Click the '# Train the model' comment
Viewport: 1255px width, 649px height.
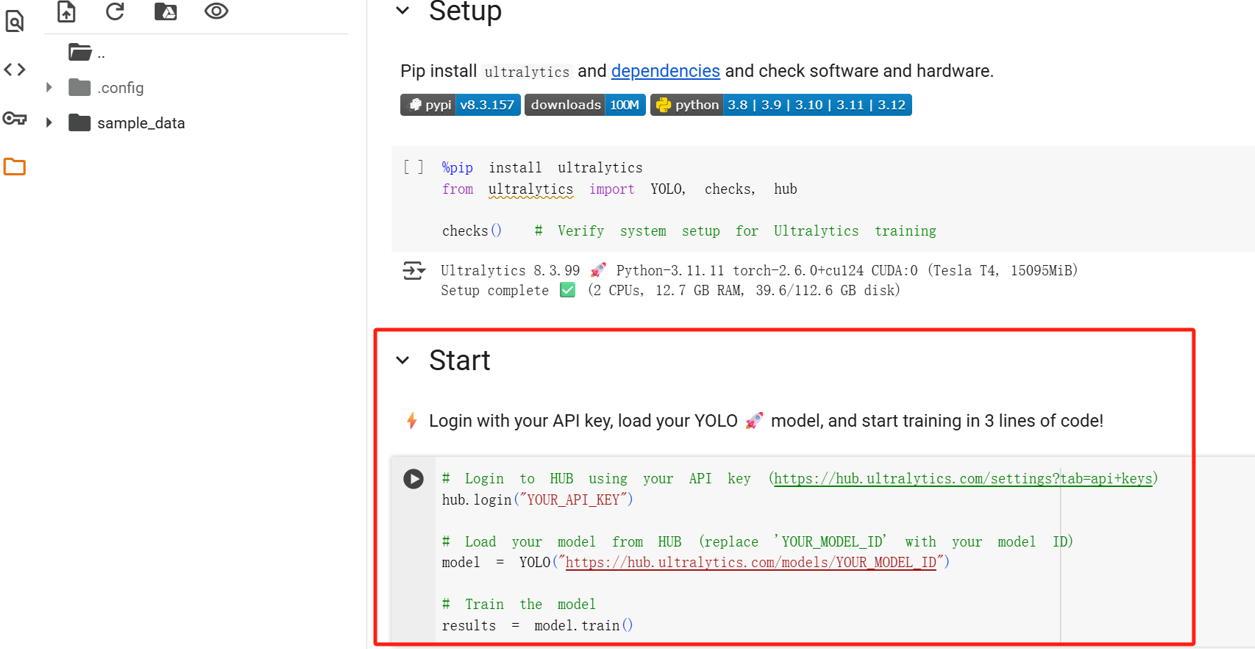518,605
